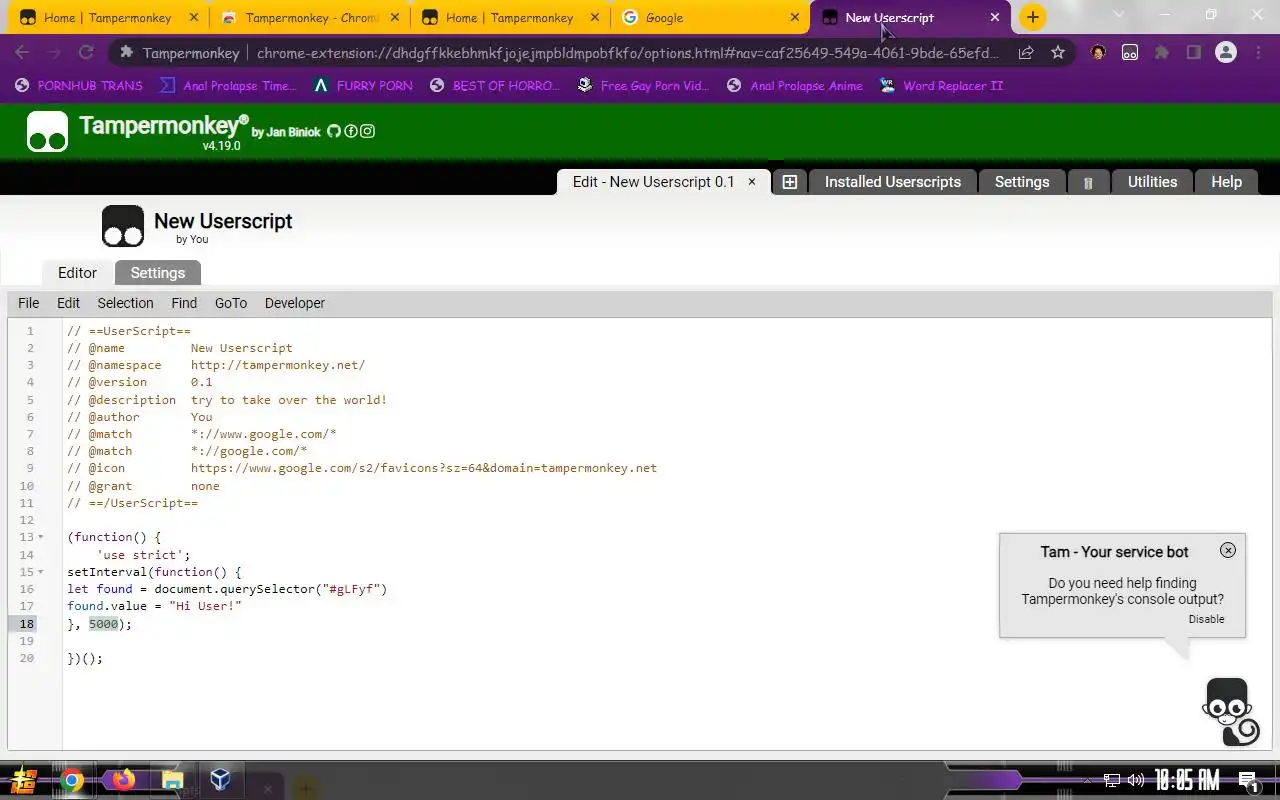Open File Explorer from the taskbar
The width and height of the screenshot is (1280, 800).
[x=172, y=780]
